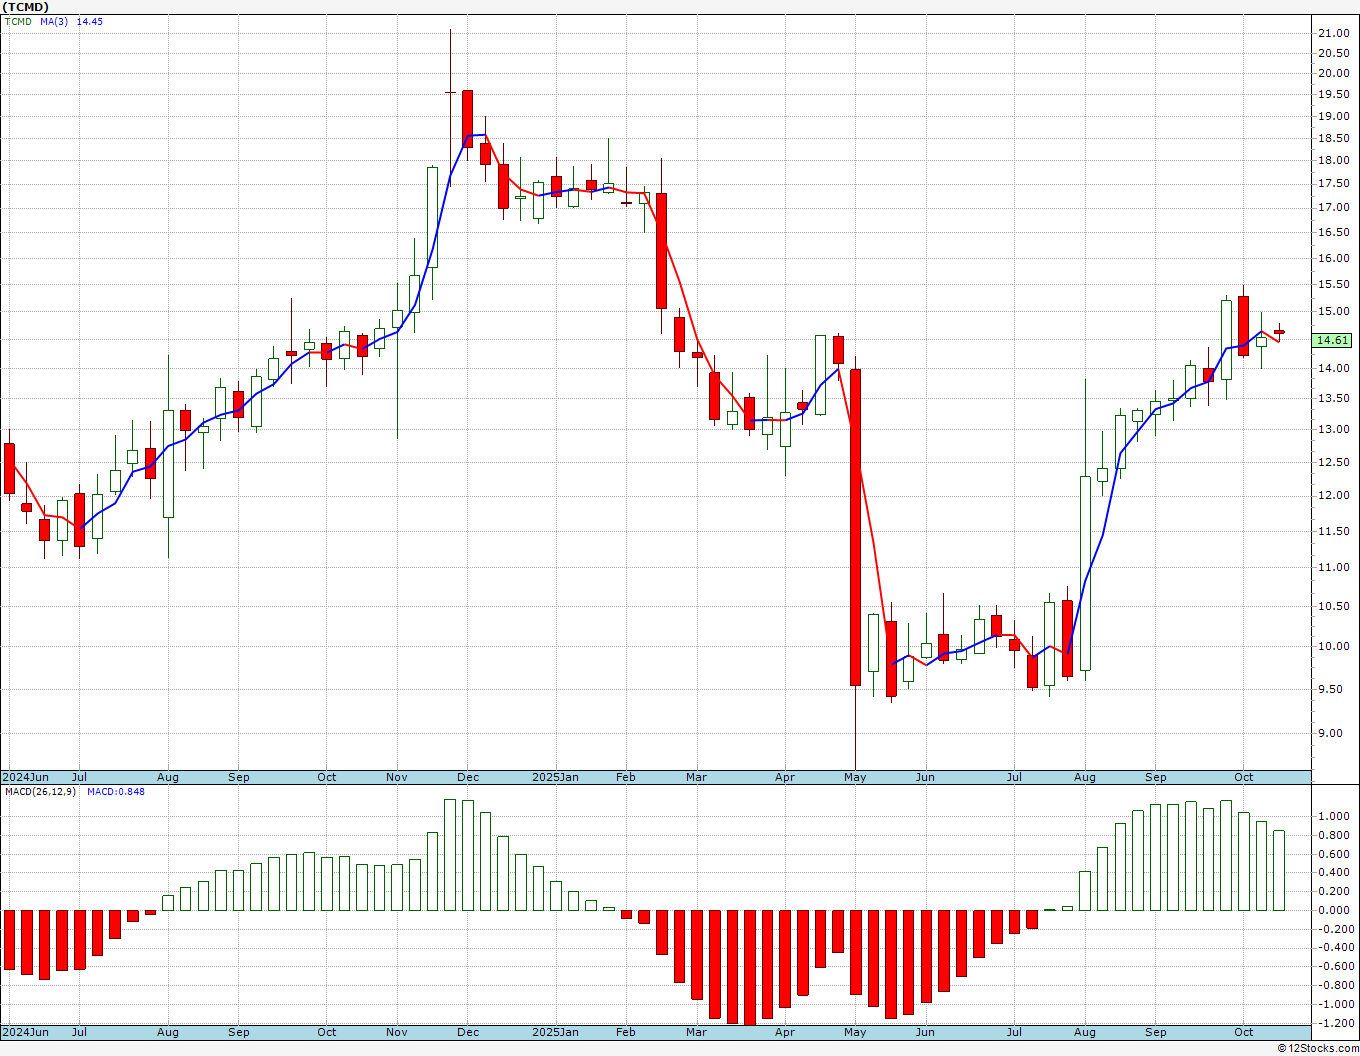This screenshot has height=1056, width=1360.
Task: Select the 12.00 price axis label
Action: [x=1332, y=495]
